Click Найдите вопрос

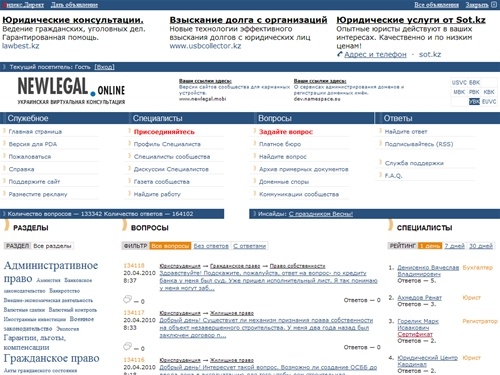[282, 157]
